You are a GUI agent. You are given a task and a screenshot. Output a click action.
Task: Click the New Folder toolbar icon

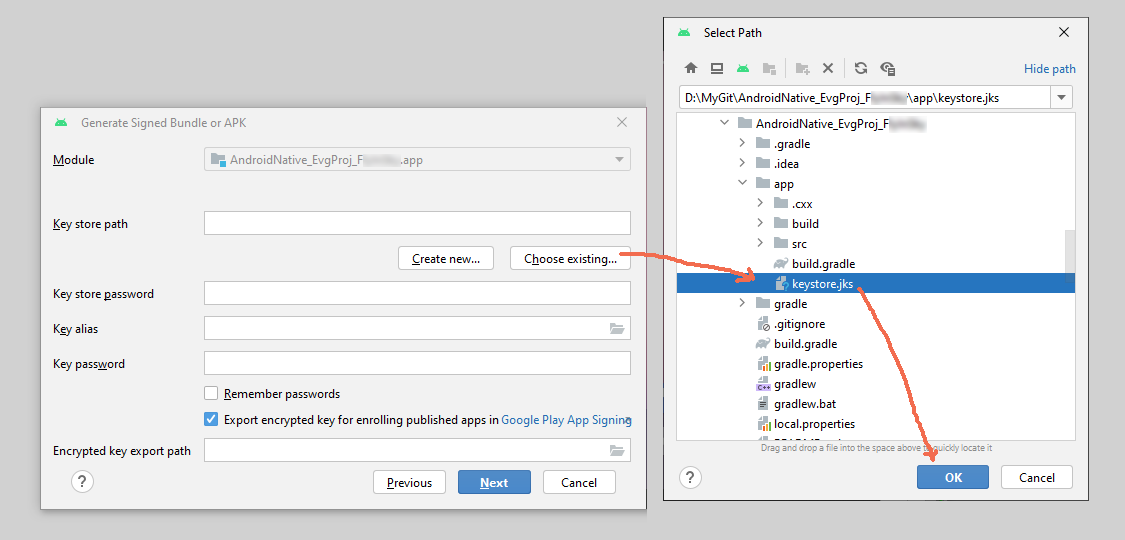click(802, 68)
